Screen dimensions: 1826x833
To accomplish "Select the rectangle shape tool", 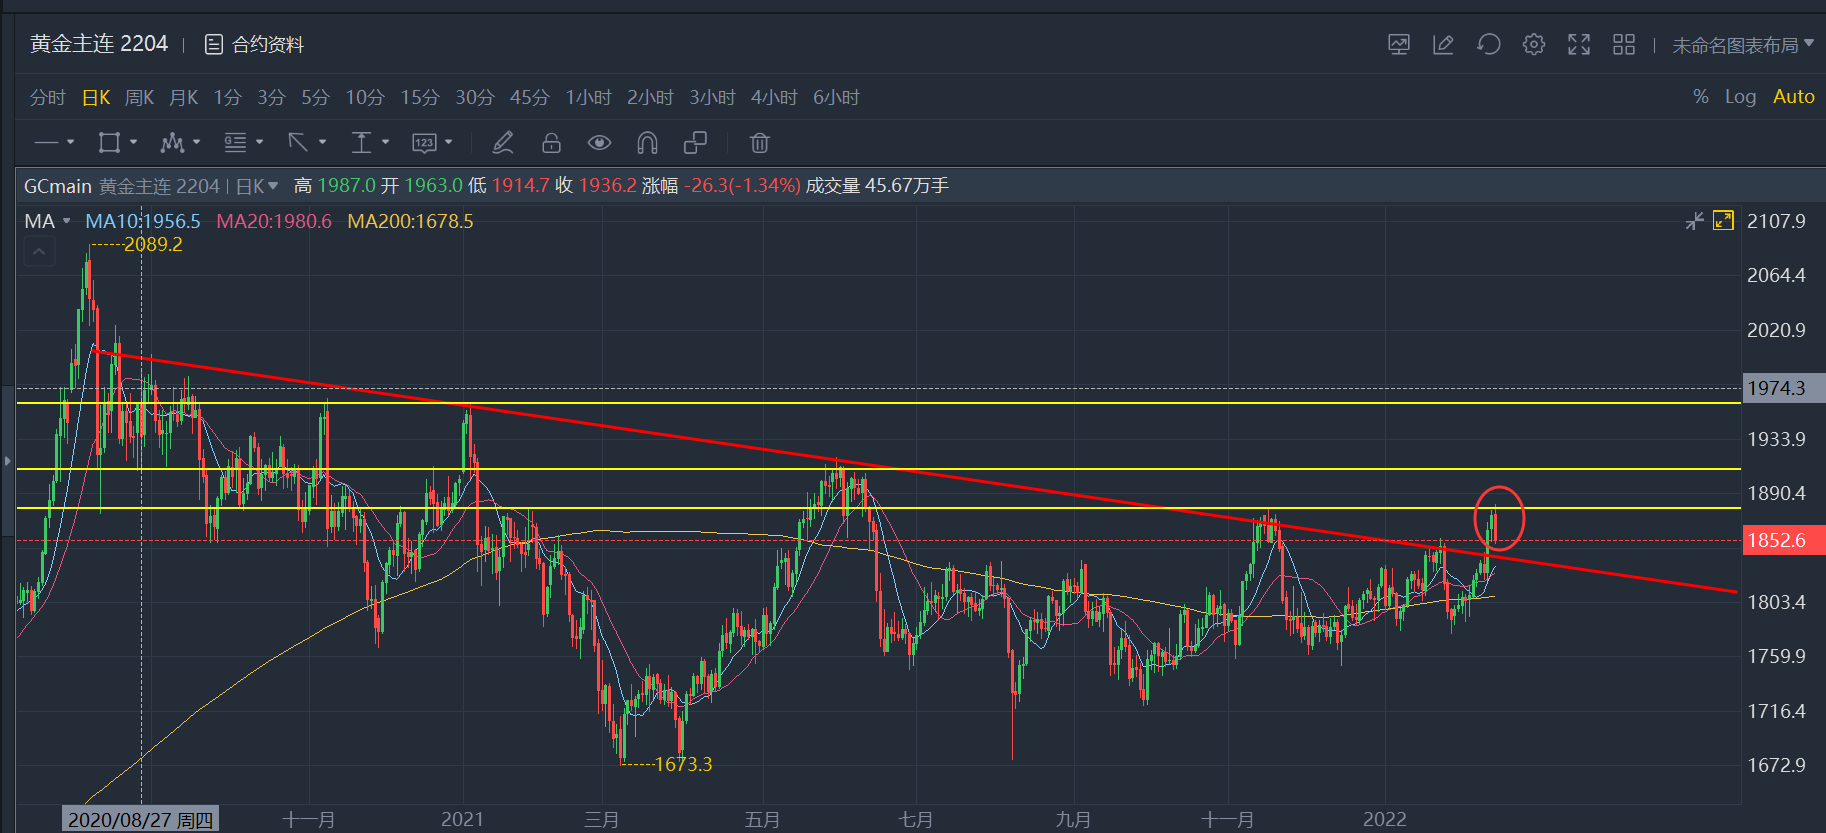I will (x=109, y=143).
